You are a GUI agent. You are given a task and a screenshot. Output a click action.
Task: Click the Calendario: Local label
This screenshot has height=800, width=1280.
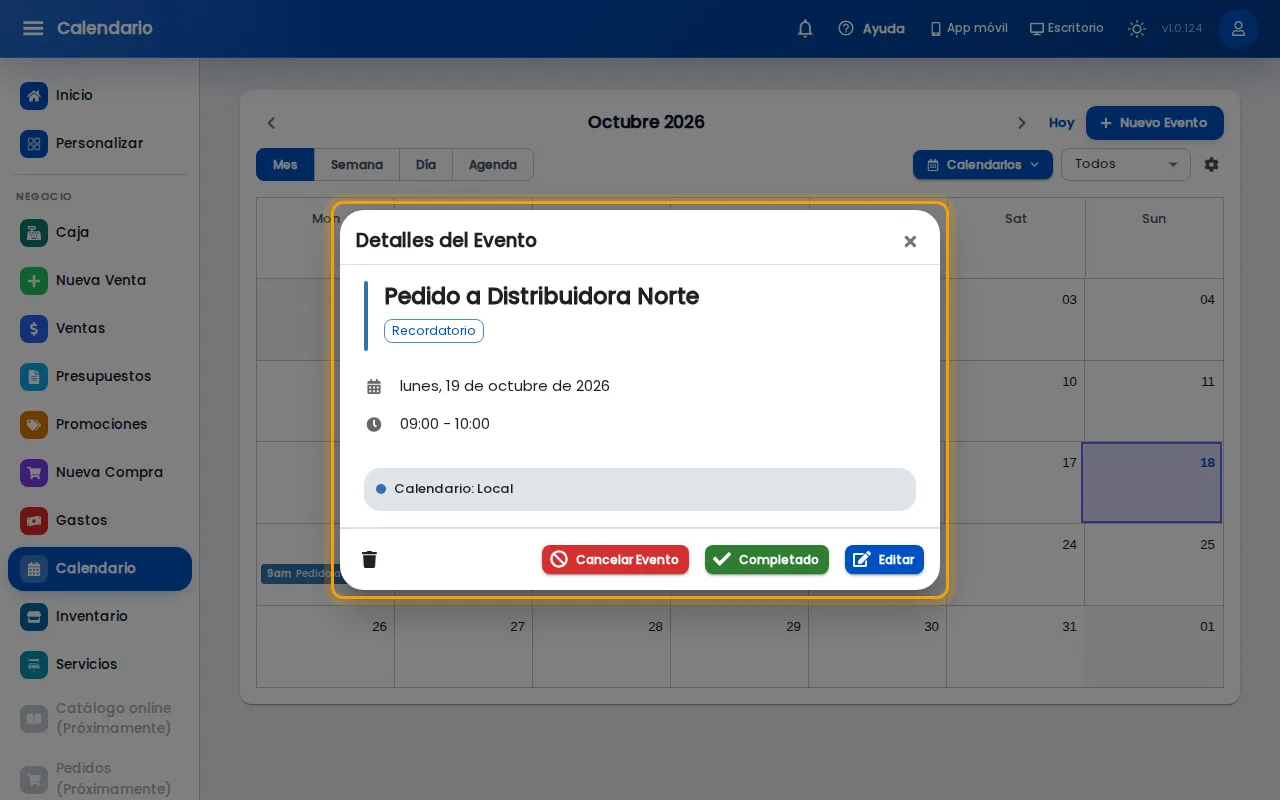(454, 489)
